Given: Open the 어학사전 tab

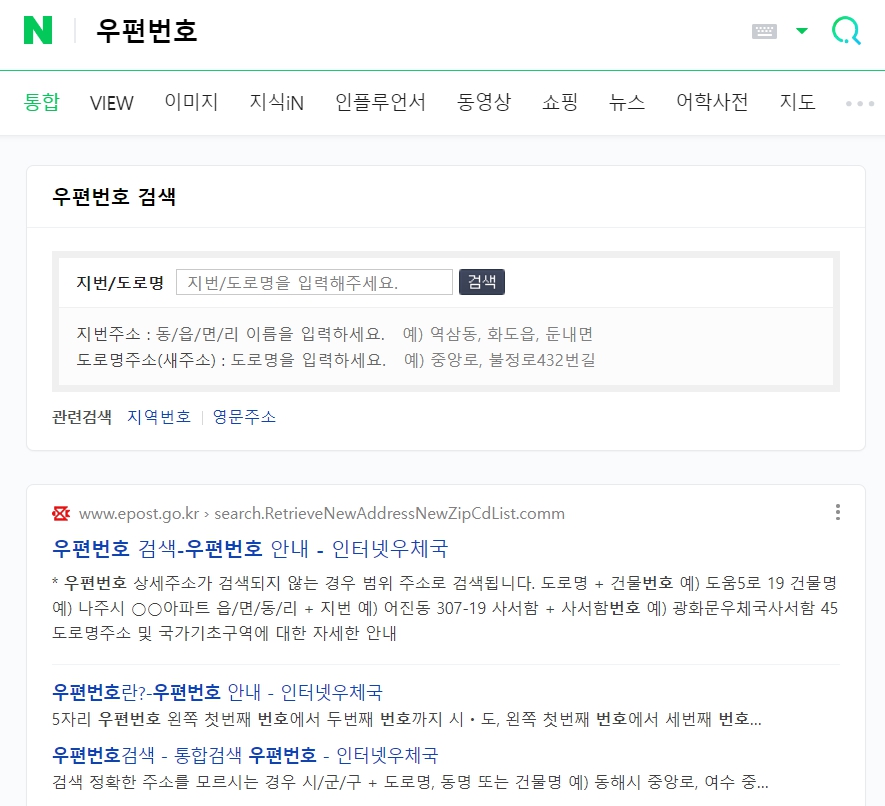Looking at the screenshot, I should point(712,102).
